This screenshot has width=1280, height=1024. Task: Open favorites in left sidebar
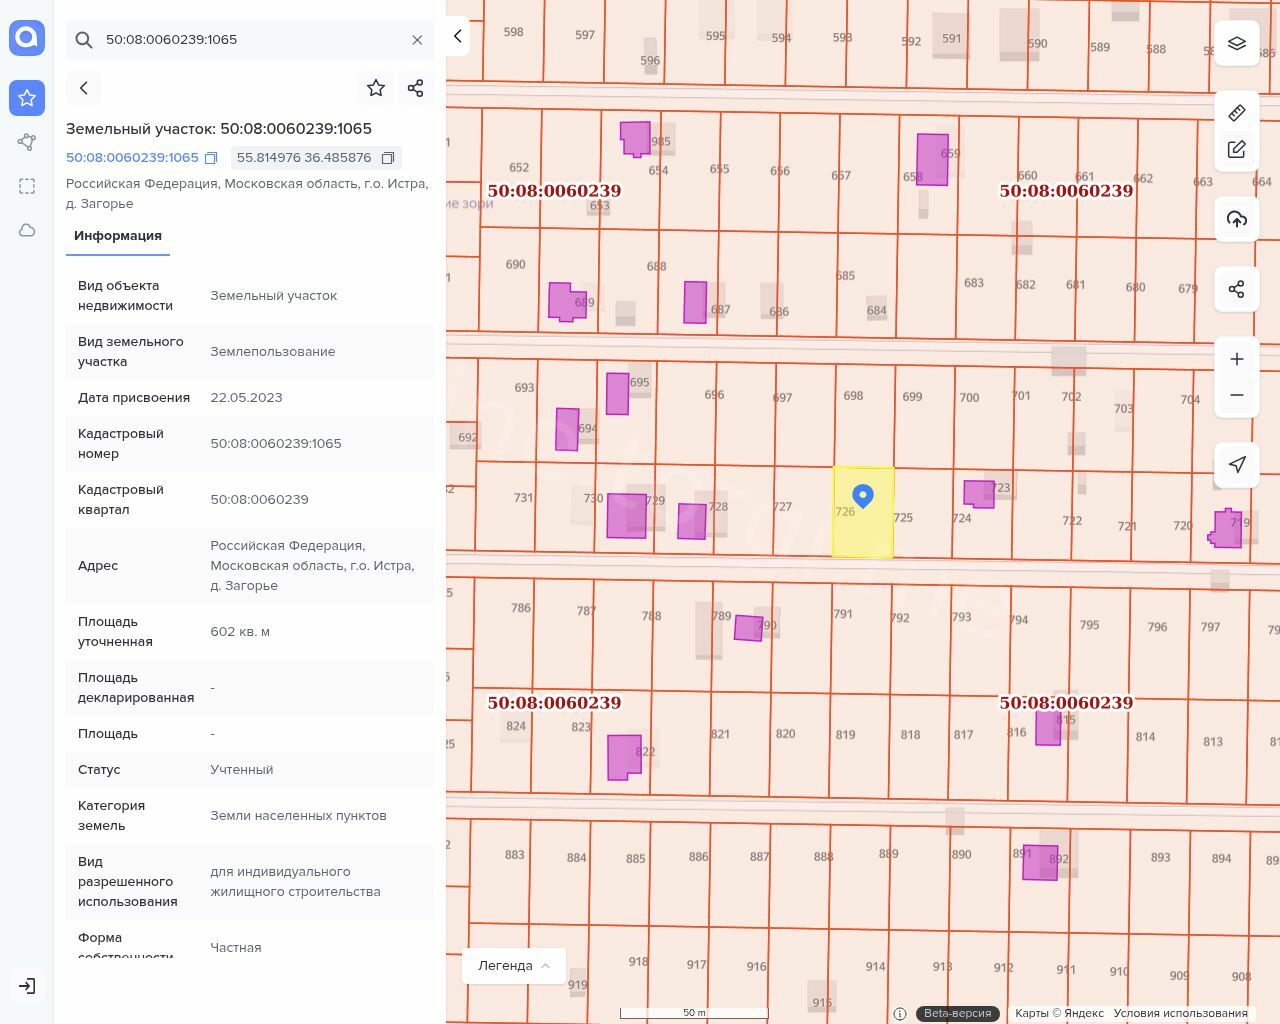tap(27, 98)
